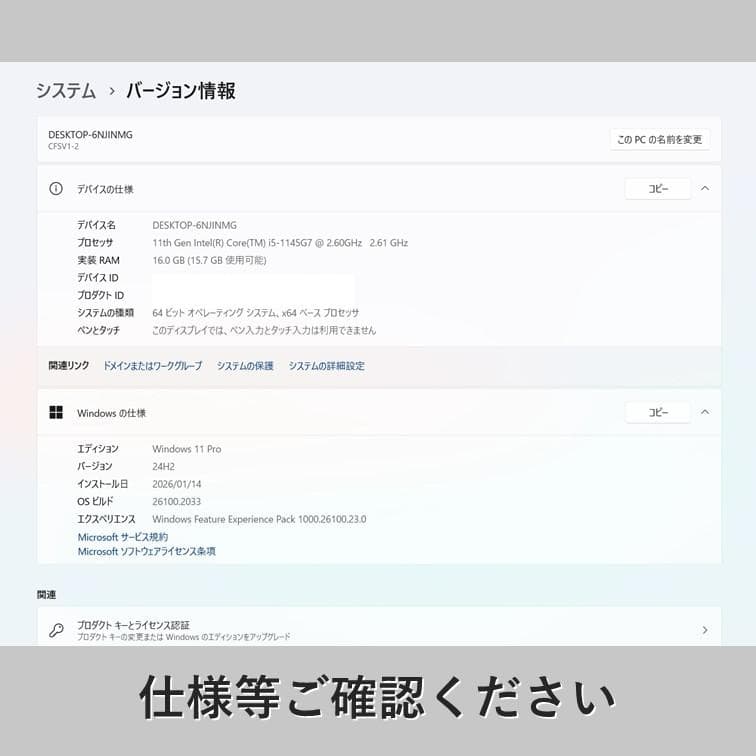The image size is (756, 756).
Task: Click the DESKTOP-6NJINMG name in top card
Action: click(90, 135)
